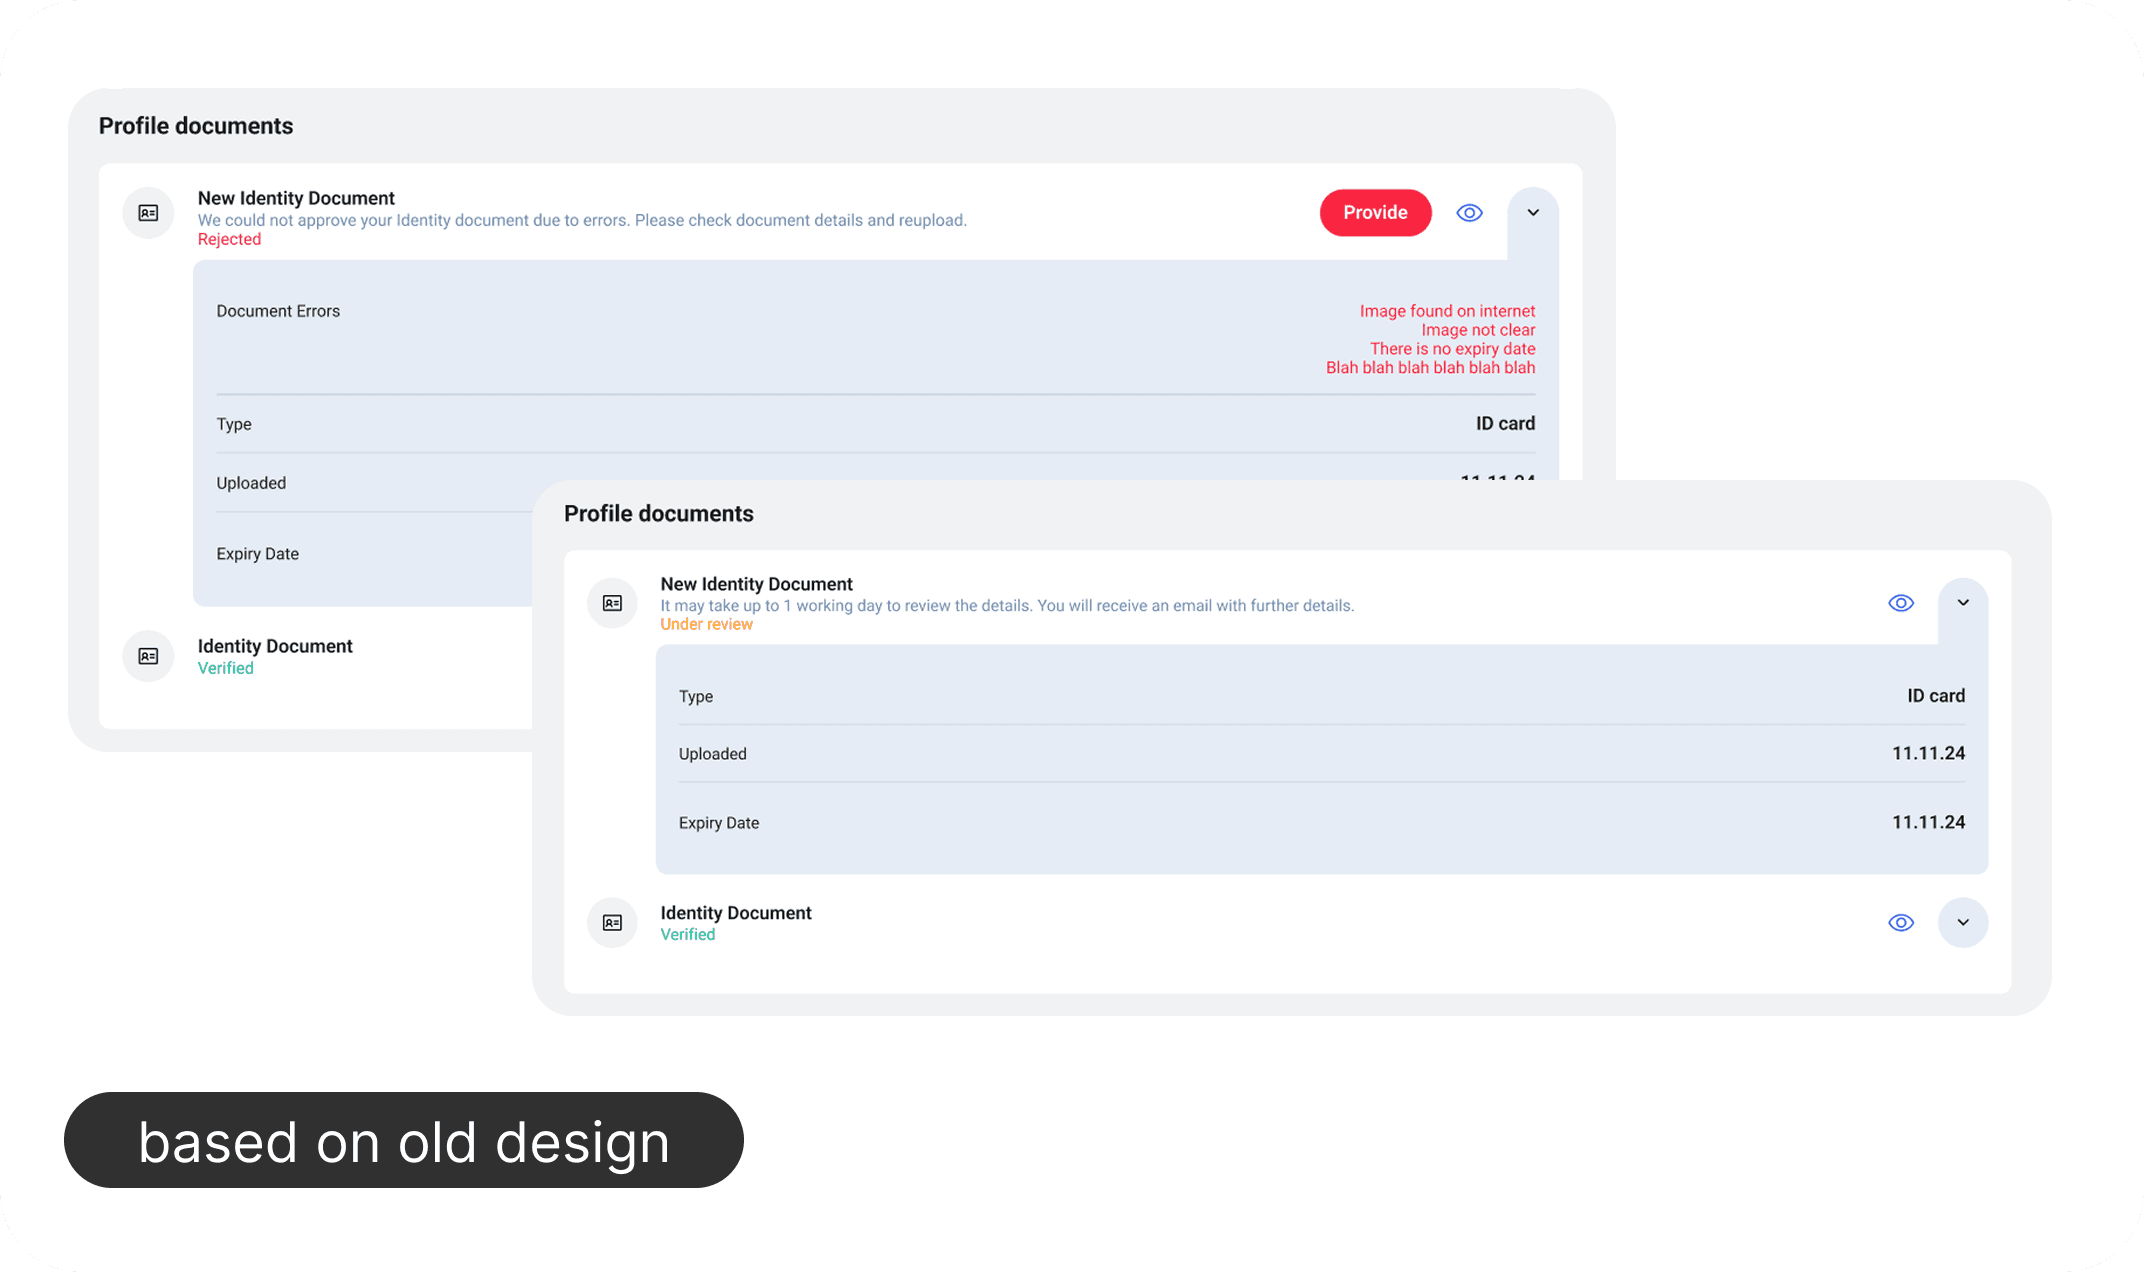Click the ID card icon beside the Verified document in the front panel
The width and height of the screenshot is (2144, 1272).
[x=612, y=923]
